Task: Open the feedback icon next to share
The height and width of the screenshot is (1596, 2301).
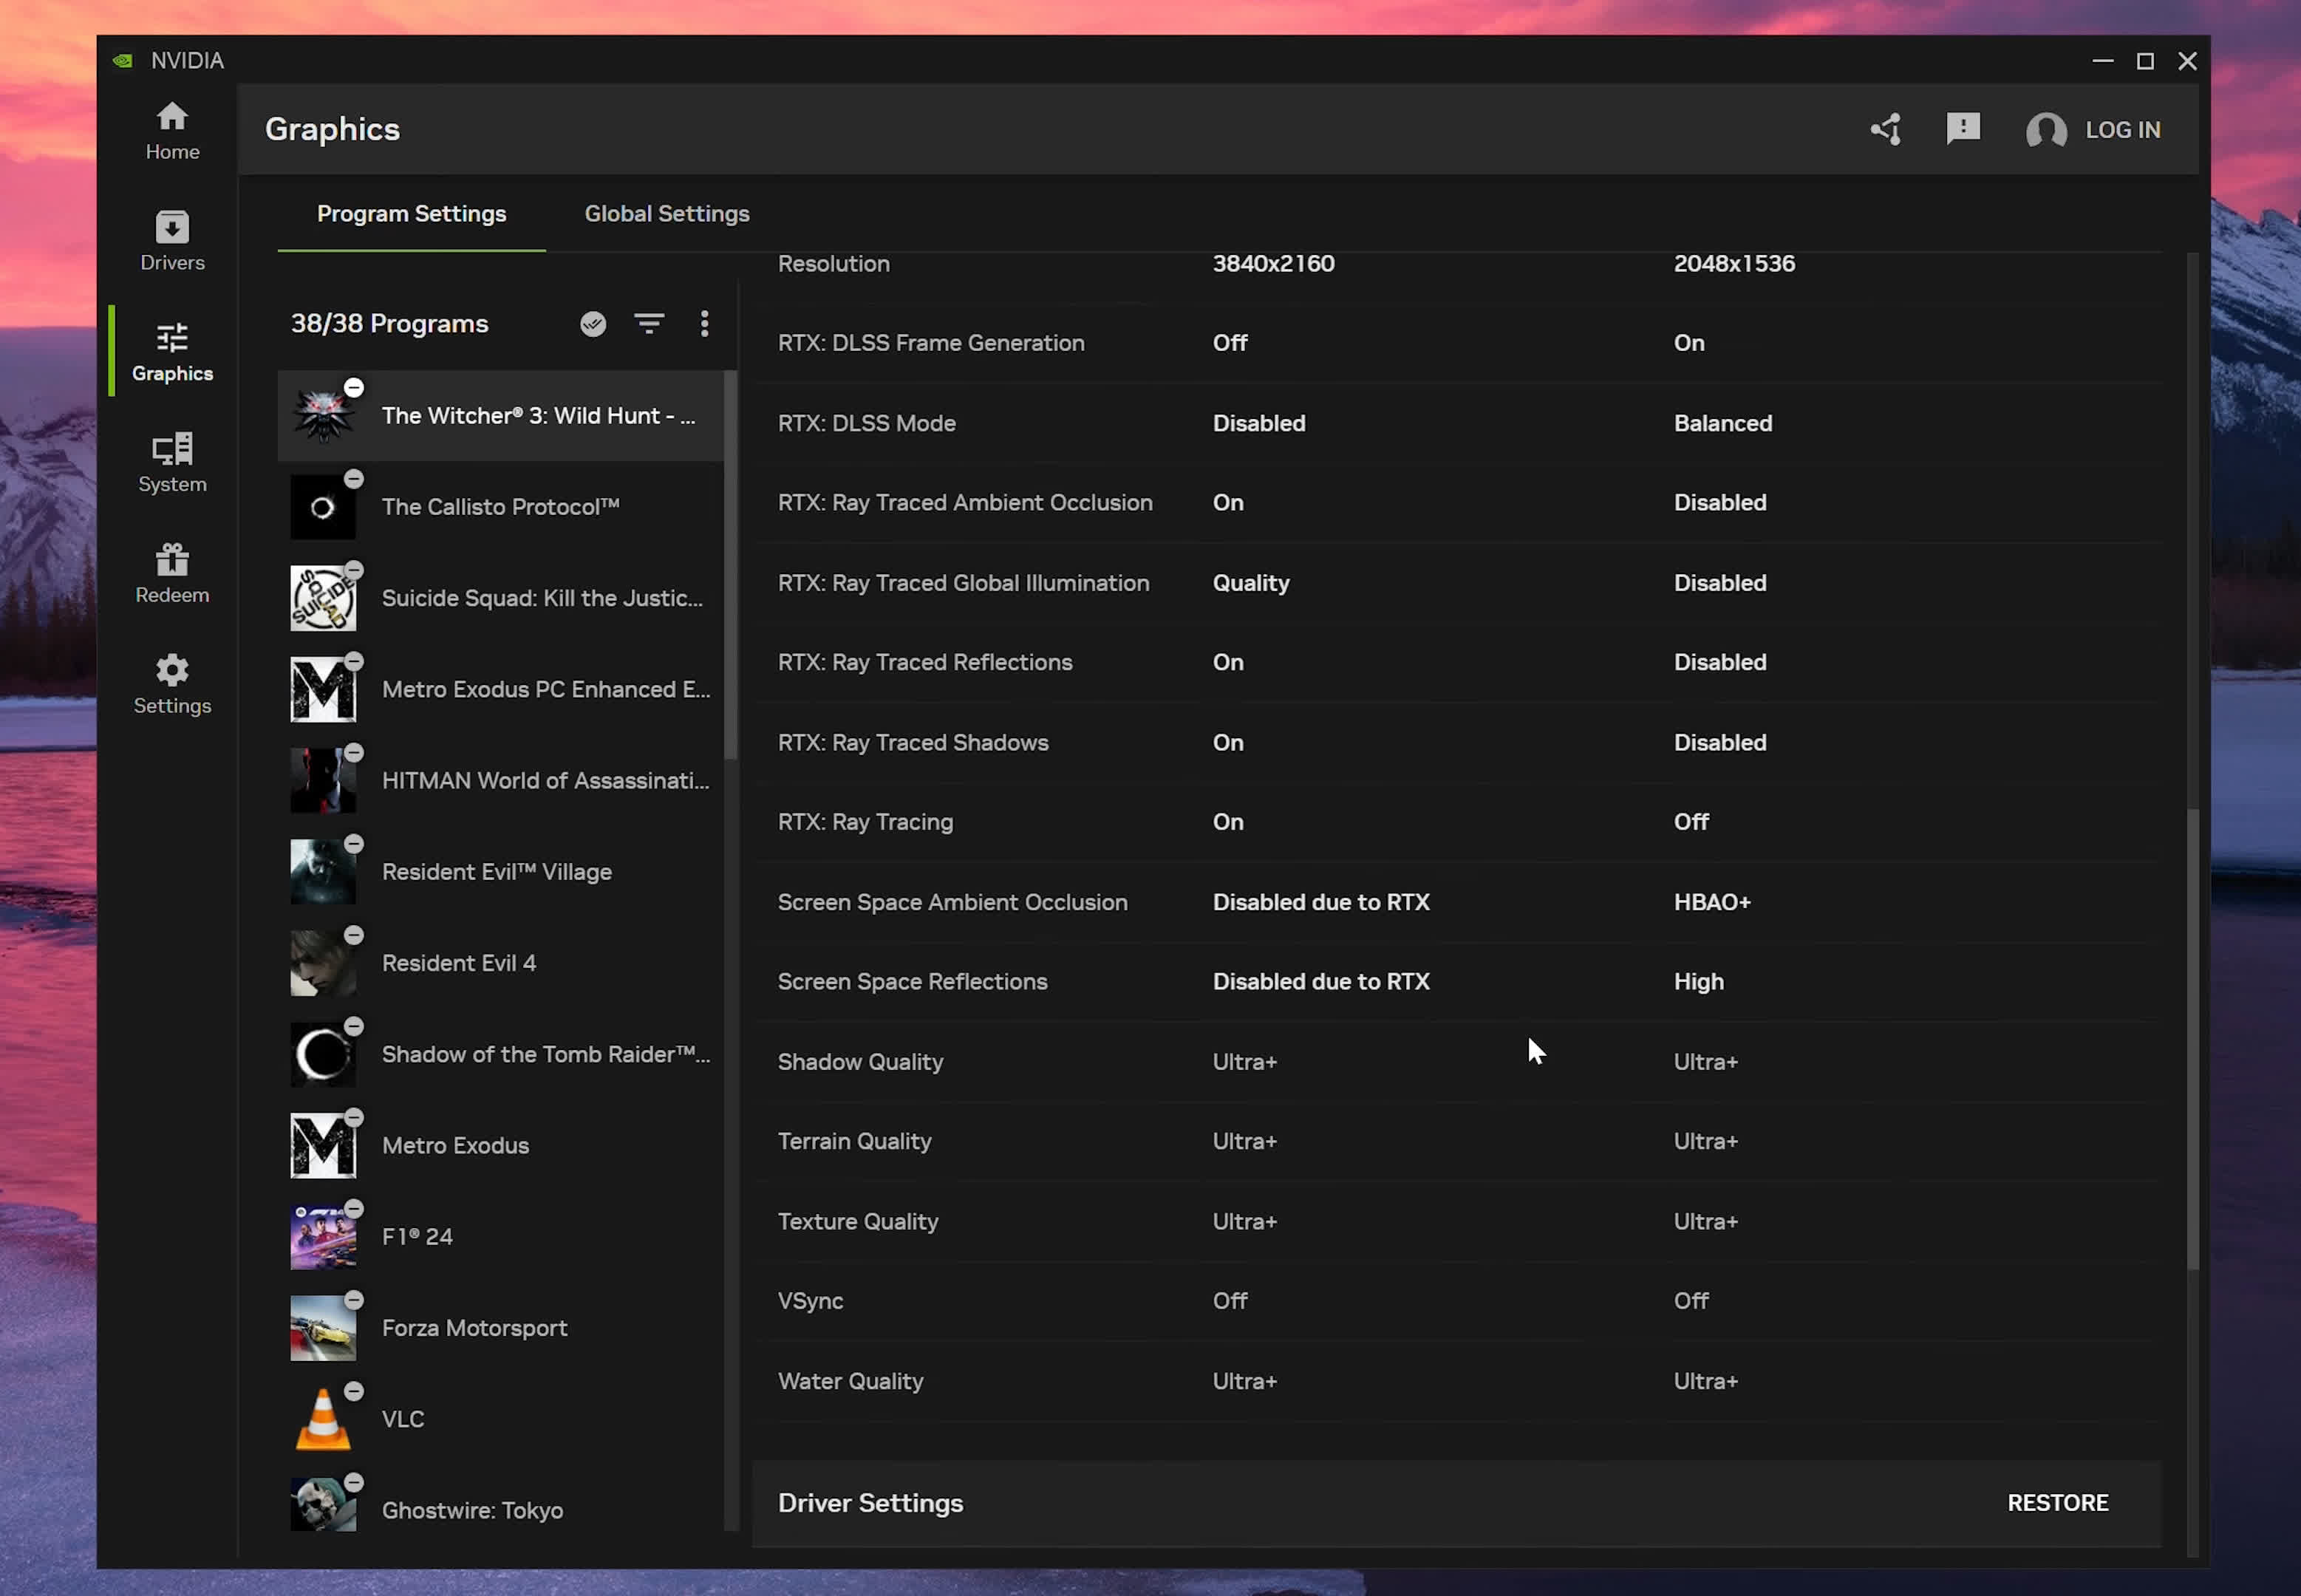Action: coord(1962,129)
